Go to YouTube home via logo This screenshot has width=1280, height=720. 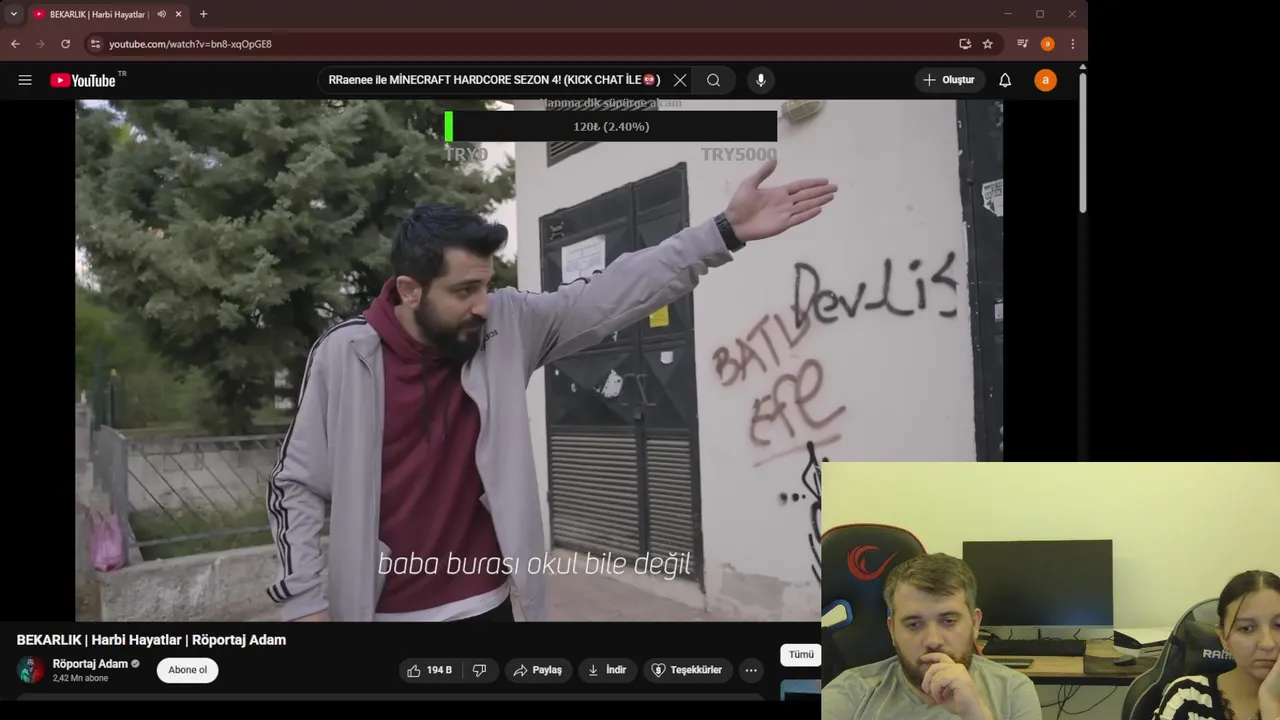click(83, 80)
